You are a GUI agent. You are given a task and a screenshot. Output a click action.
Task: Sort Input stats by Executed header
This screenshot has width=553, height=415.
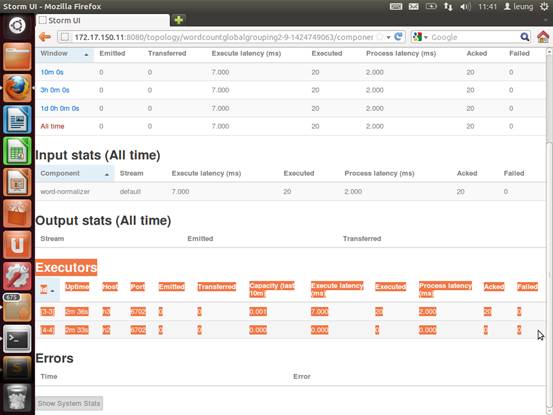tap(299, 173)
